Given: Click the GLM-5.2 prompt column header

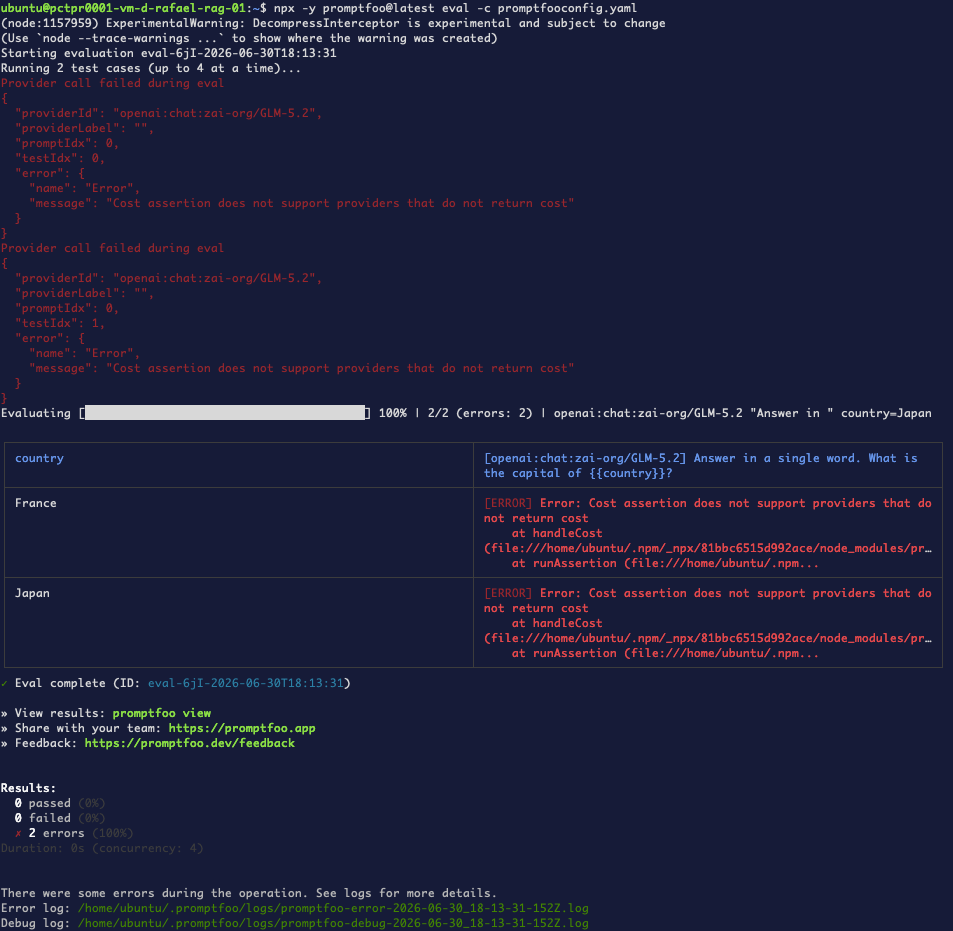Looking at the screenshot, I should point(708,465).
